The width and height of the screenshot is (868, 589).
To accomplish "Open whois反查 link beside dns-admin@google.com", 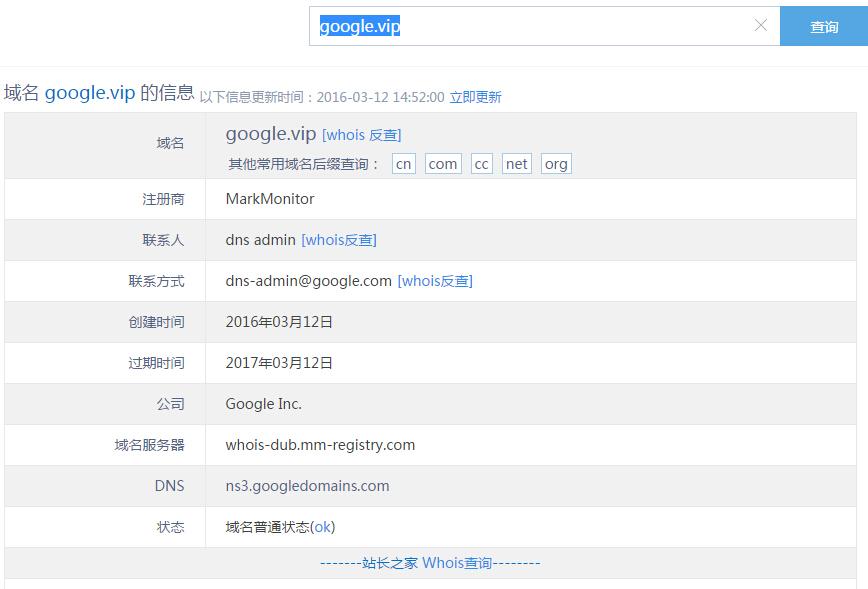I will 435,281.
